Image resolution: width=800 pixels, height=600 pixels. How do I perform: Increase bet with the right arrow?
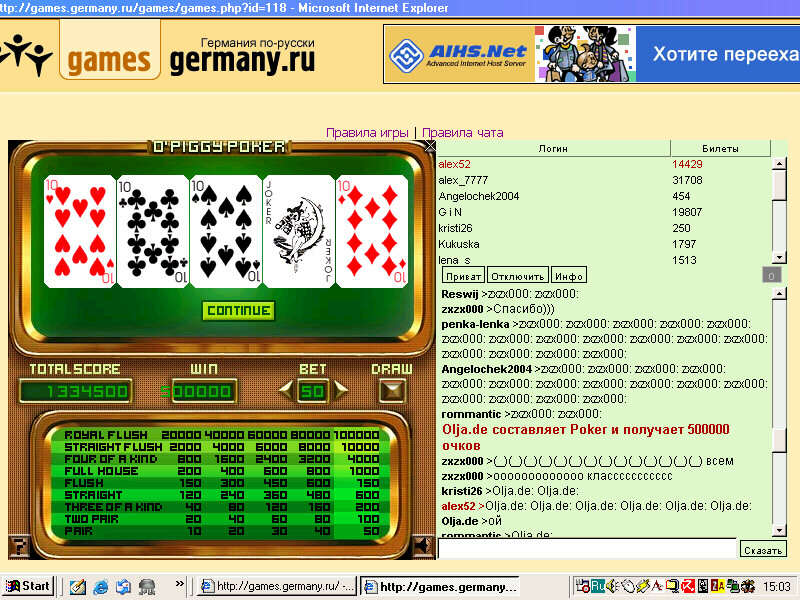[x=341, y=390]
